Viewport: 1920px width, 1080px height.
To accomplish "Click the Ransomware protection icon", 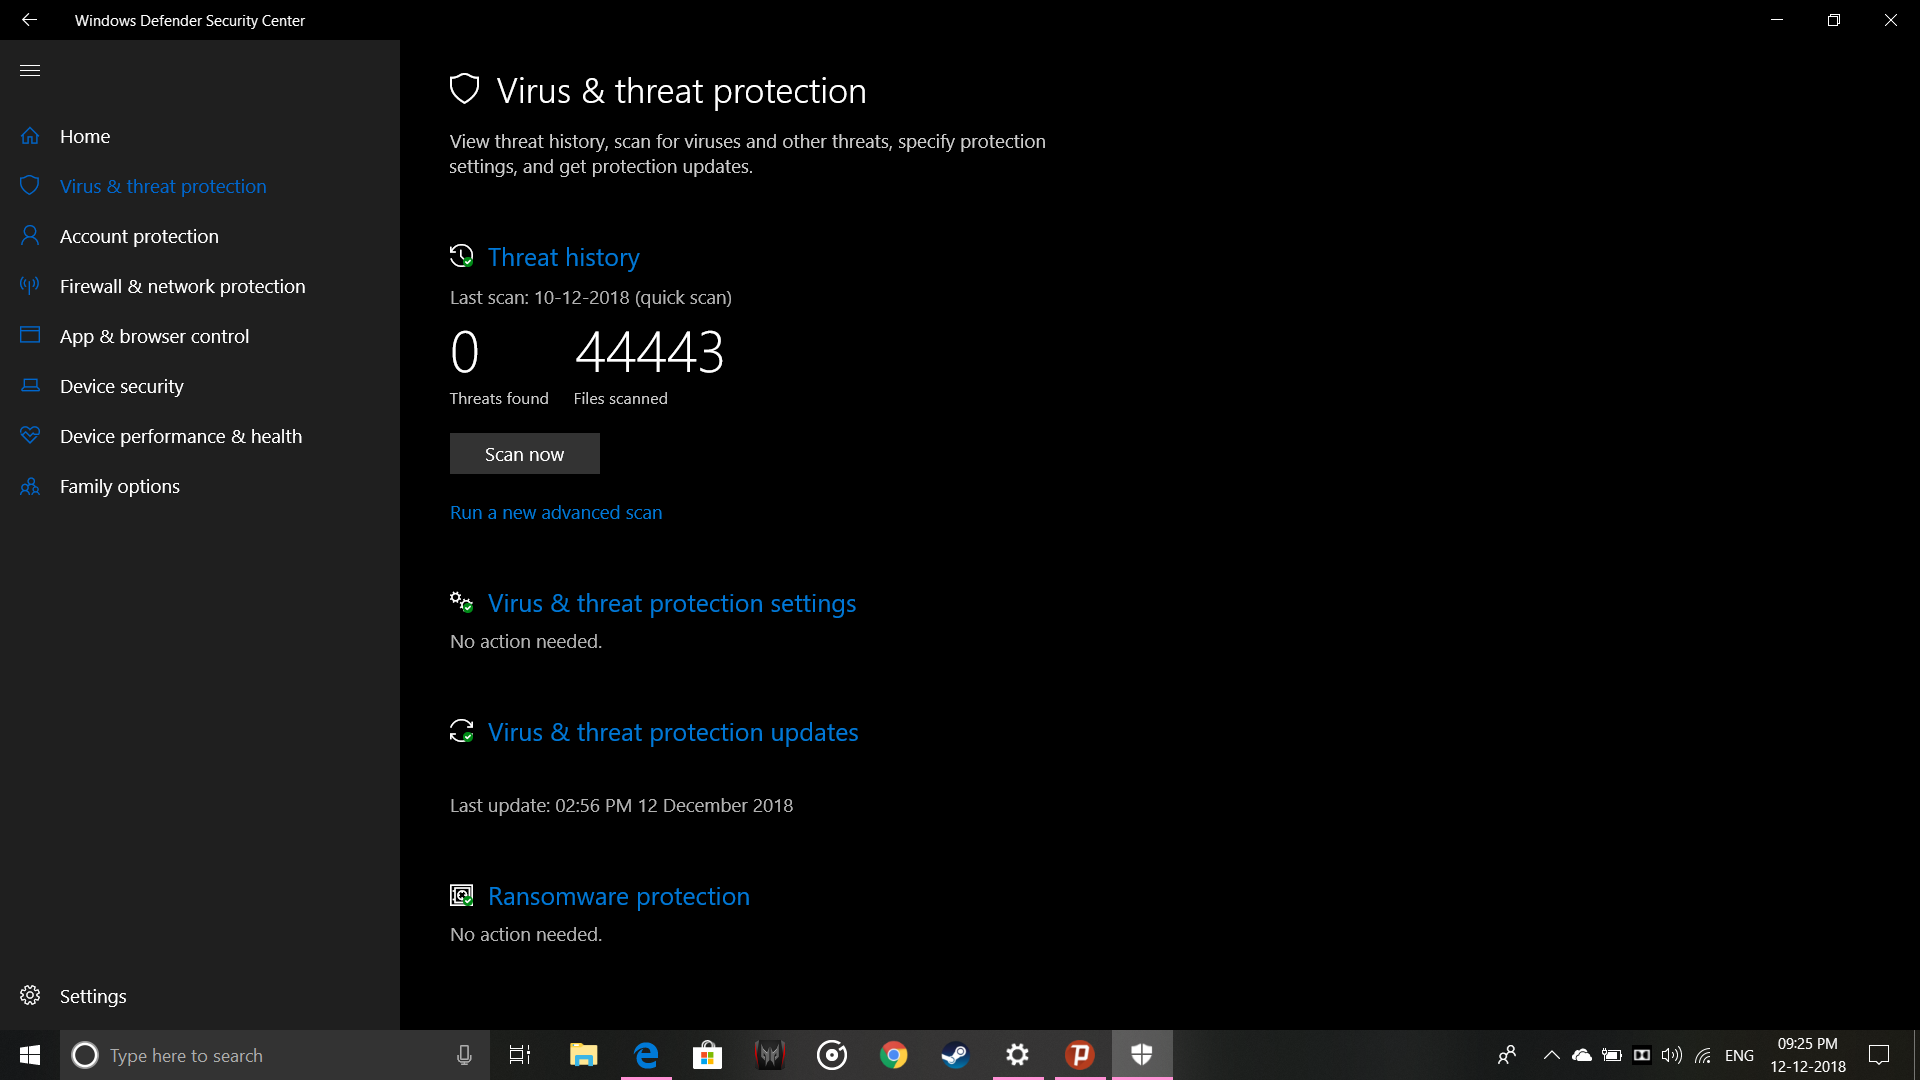I will [x=461, y=895].
